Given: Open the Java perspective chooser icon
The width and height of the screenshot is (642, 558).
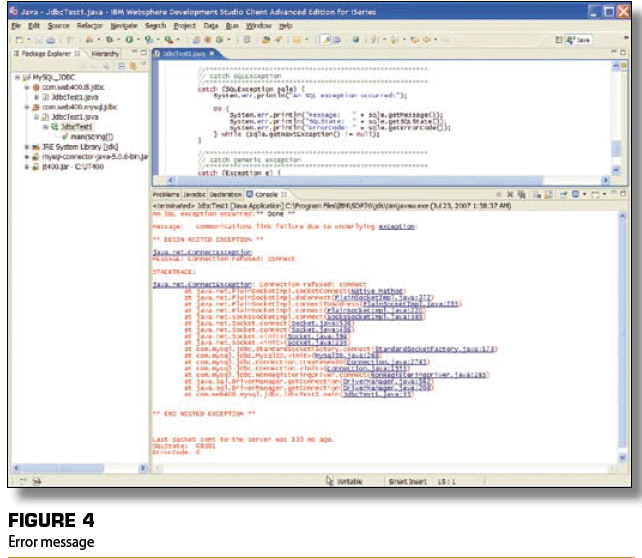Looking at the screenshot, I should [558, 40].
